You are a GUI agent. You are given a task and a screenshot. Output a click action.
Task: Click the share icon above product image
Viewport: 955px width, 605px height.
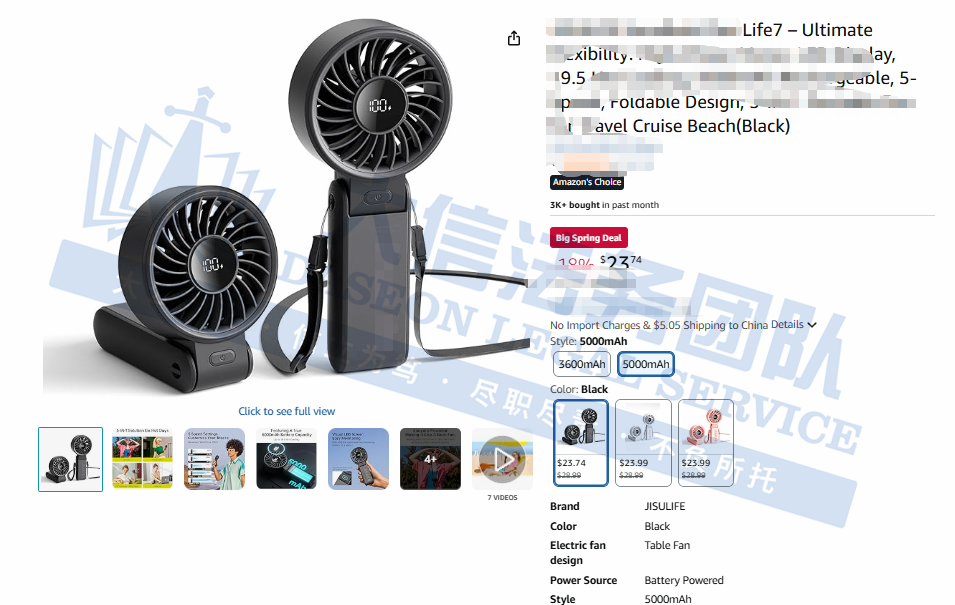click(514, 38)
